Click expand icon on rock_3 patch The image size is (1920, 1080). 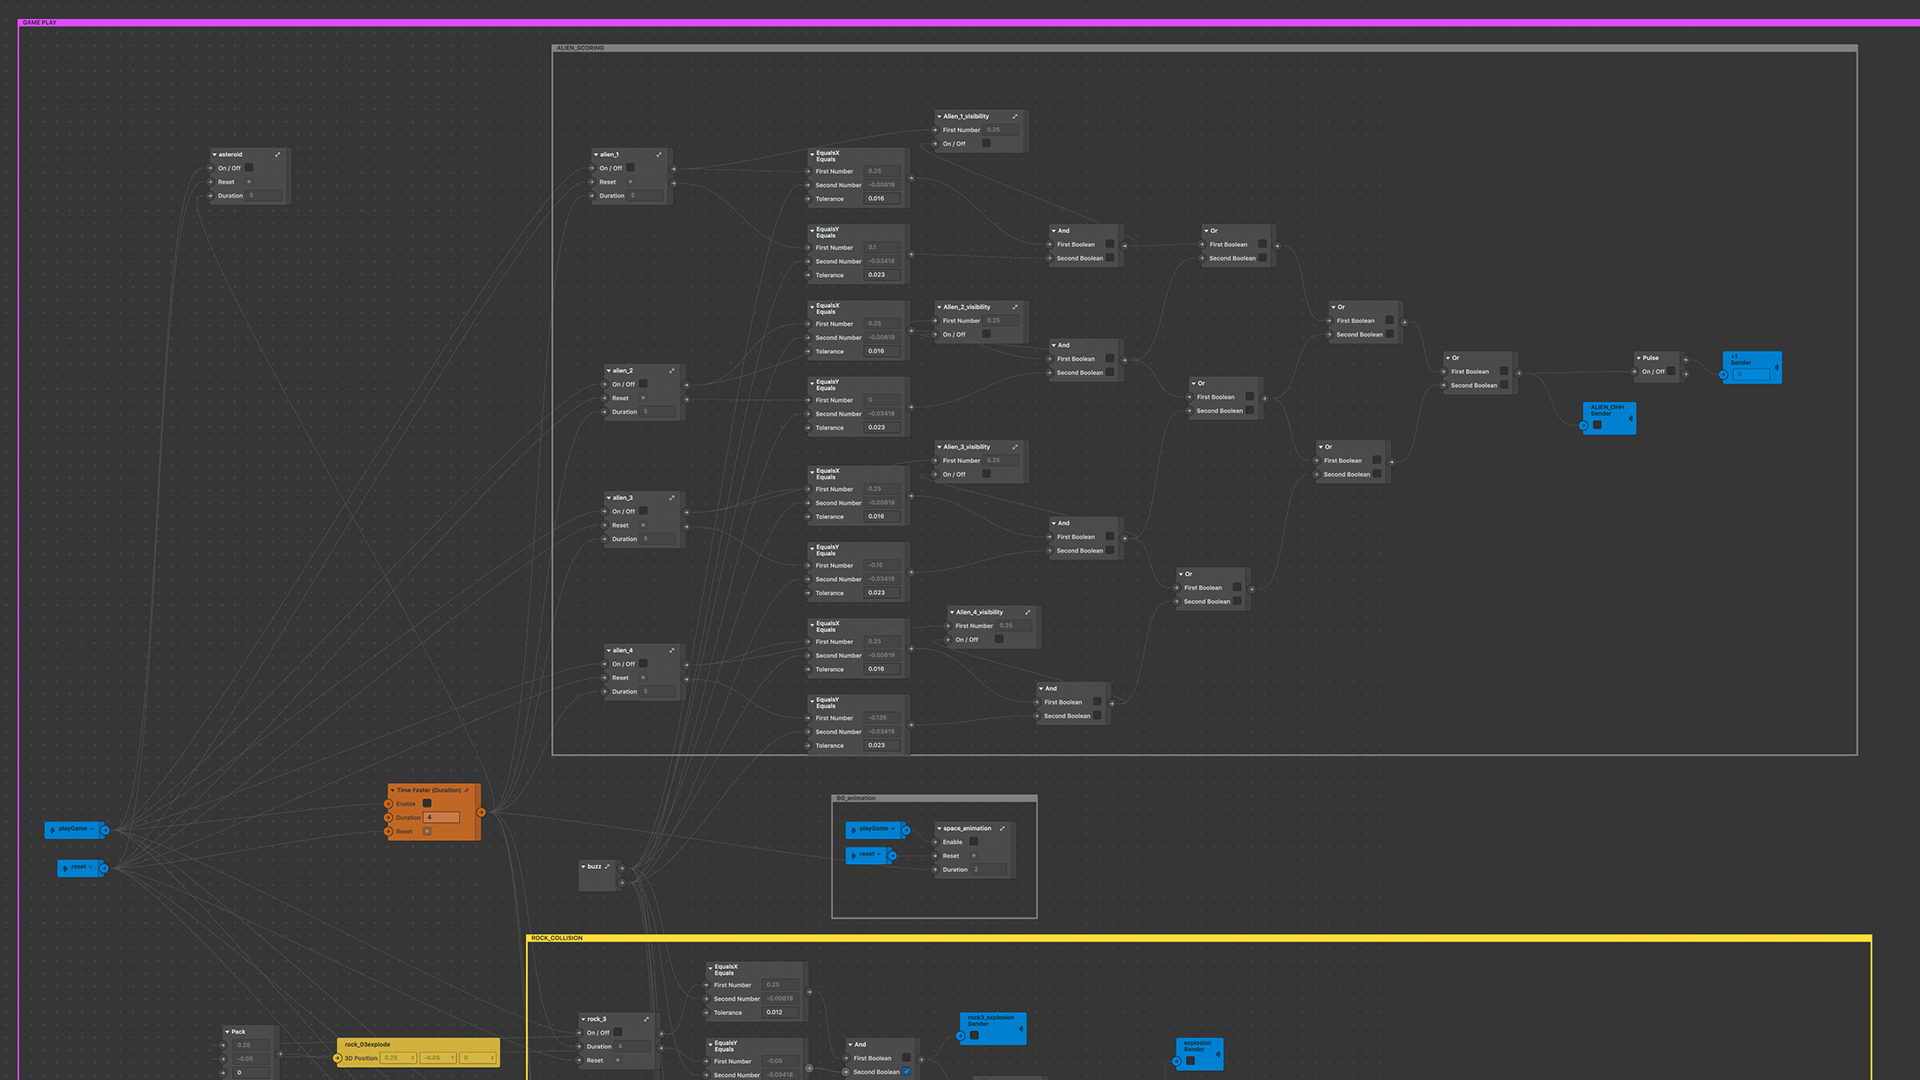coord(647,1020)
